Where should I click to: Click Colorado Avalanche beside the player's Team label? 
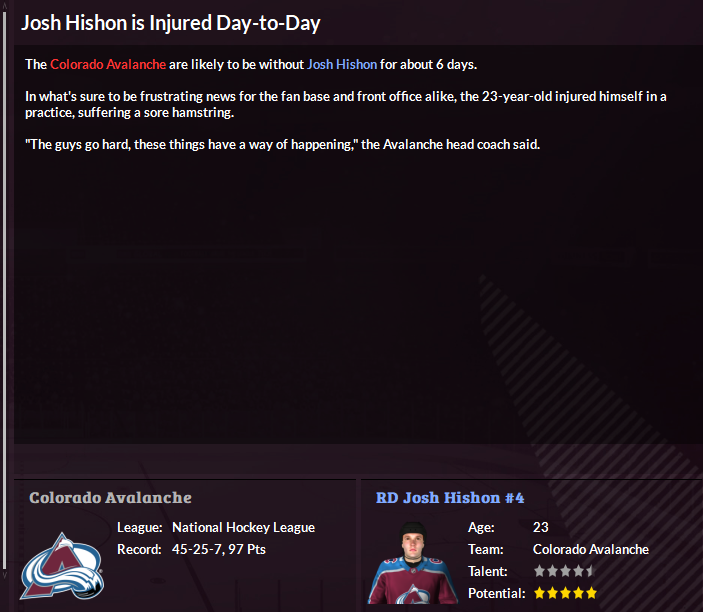pos(590,549)
